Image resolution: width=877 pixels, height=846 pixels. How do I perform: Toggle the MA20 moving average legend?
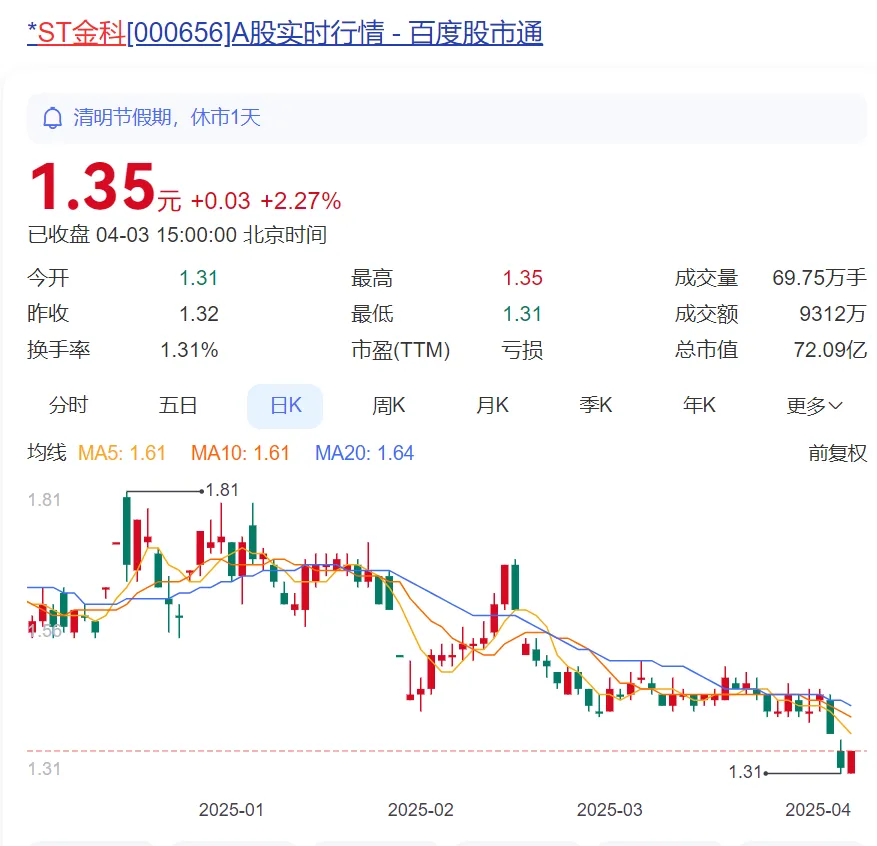(x=364, y=453)
